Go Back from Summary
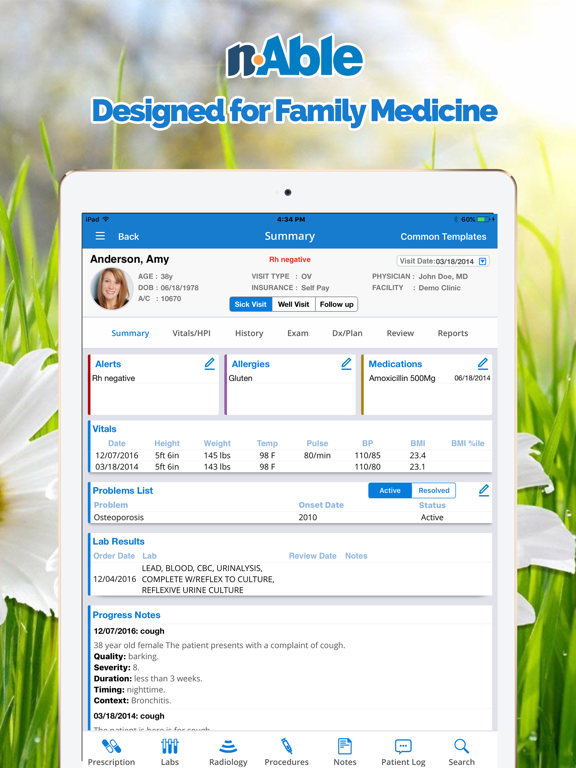The width and height of the screenshot is (576, 768). (x=128, y=237)
